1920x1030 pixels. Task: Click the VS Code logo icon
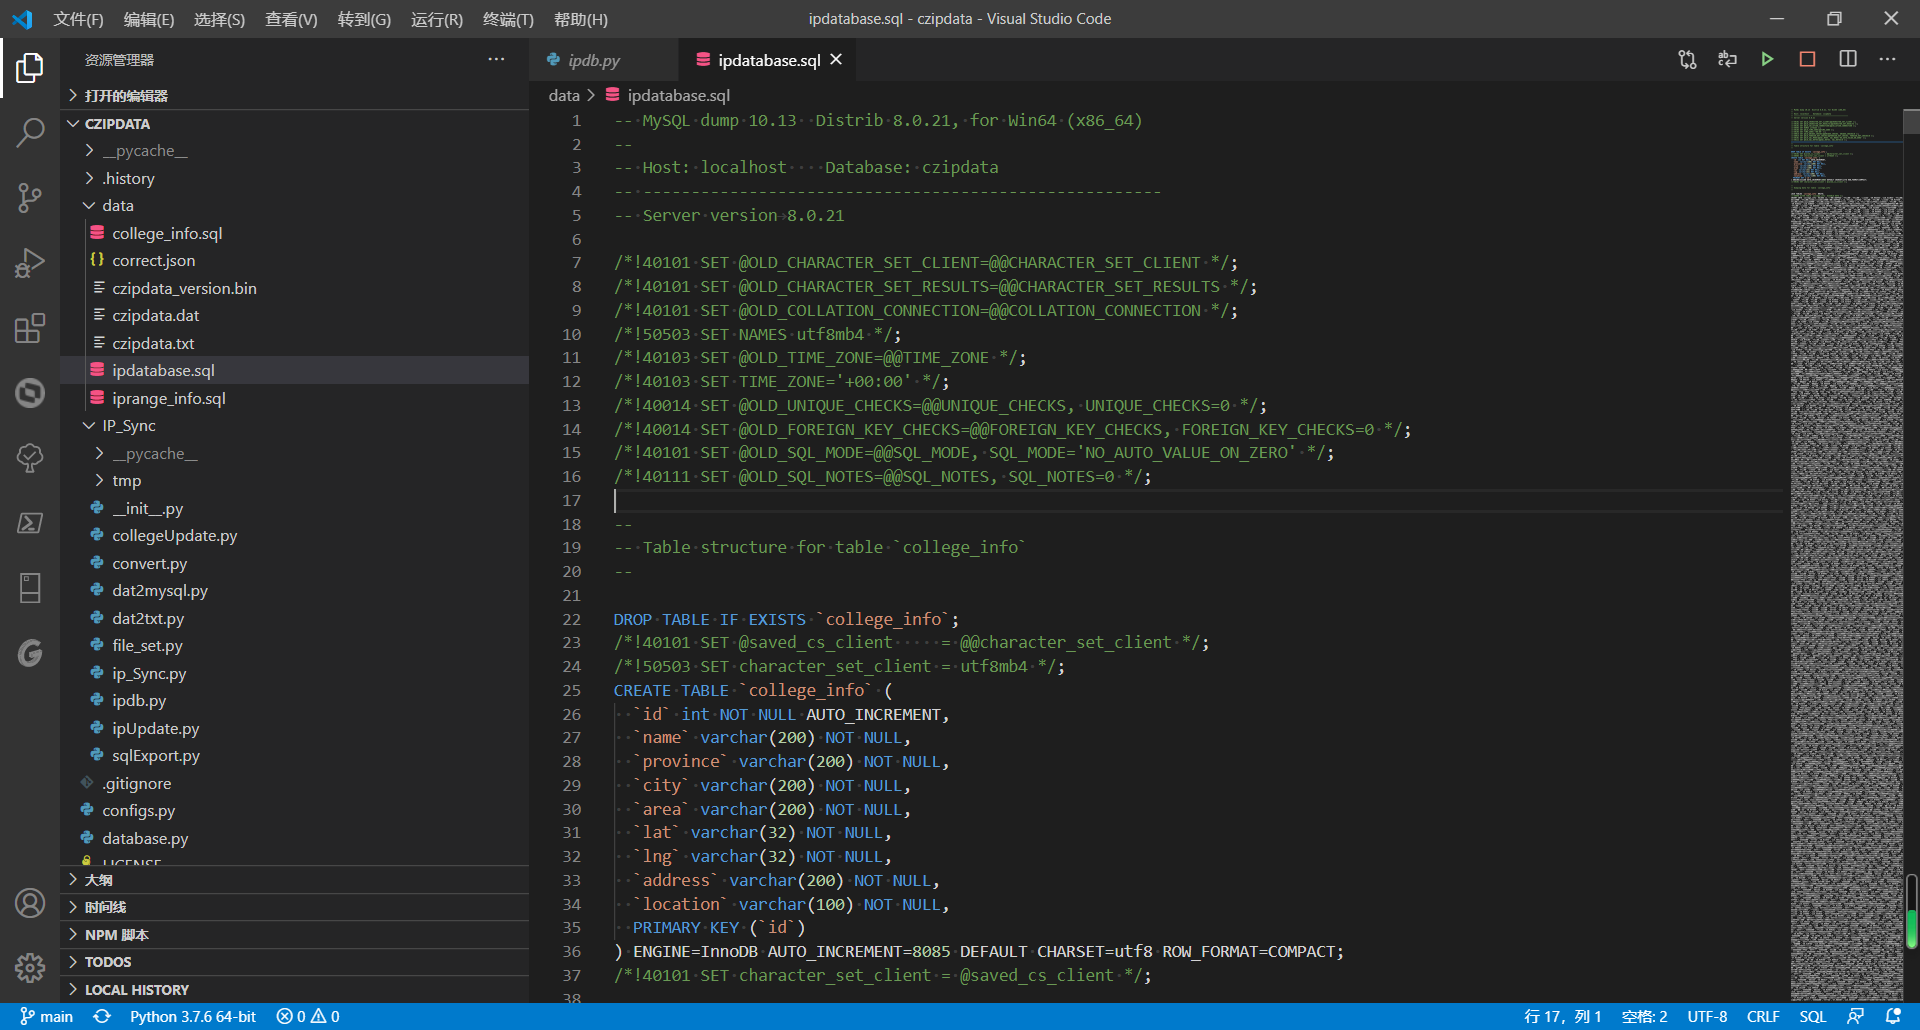[x=22, y=19]
